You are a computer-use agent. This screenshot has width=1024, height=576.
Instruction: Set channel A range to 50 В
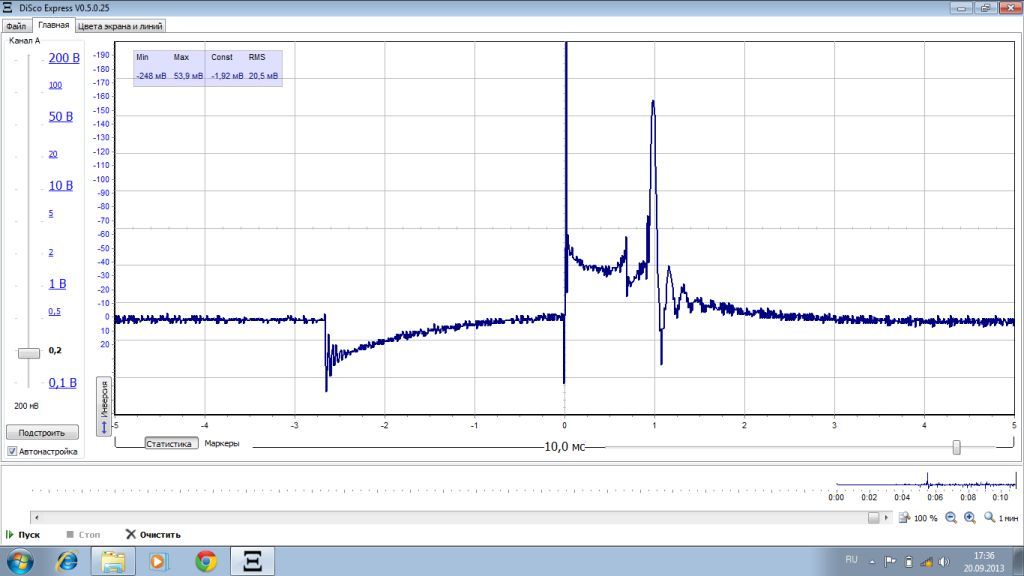61,117
